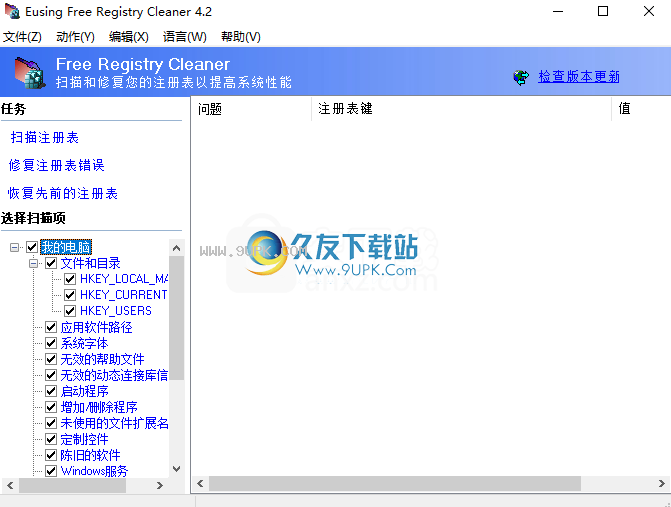
Task: Toggle the HKEY_LOCAL_MA checkbox
Action: (70, 279)
